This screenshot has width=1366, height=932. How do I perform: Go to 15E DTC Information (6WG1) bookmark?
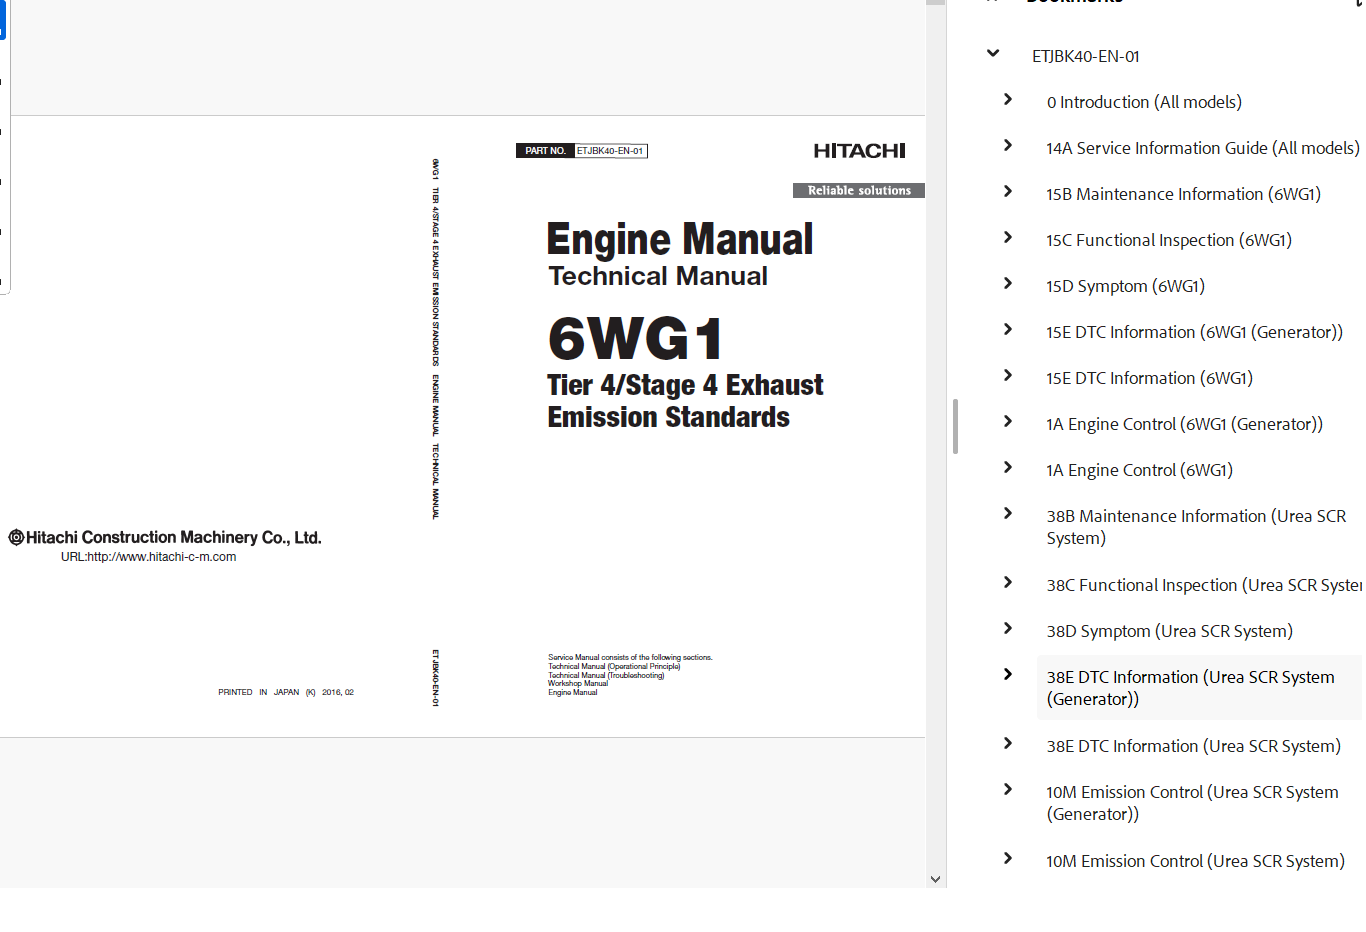pyautogui.click(x=1149, y=378)
